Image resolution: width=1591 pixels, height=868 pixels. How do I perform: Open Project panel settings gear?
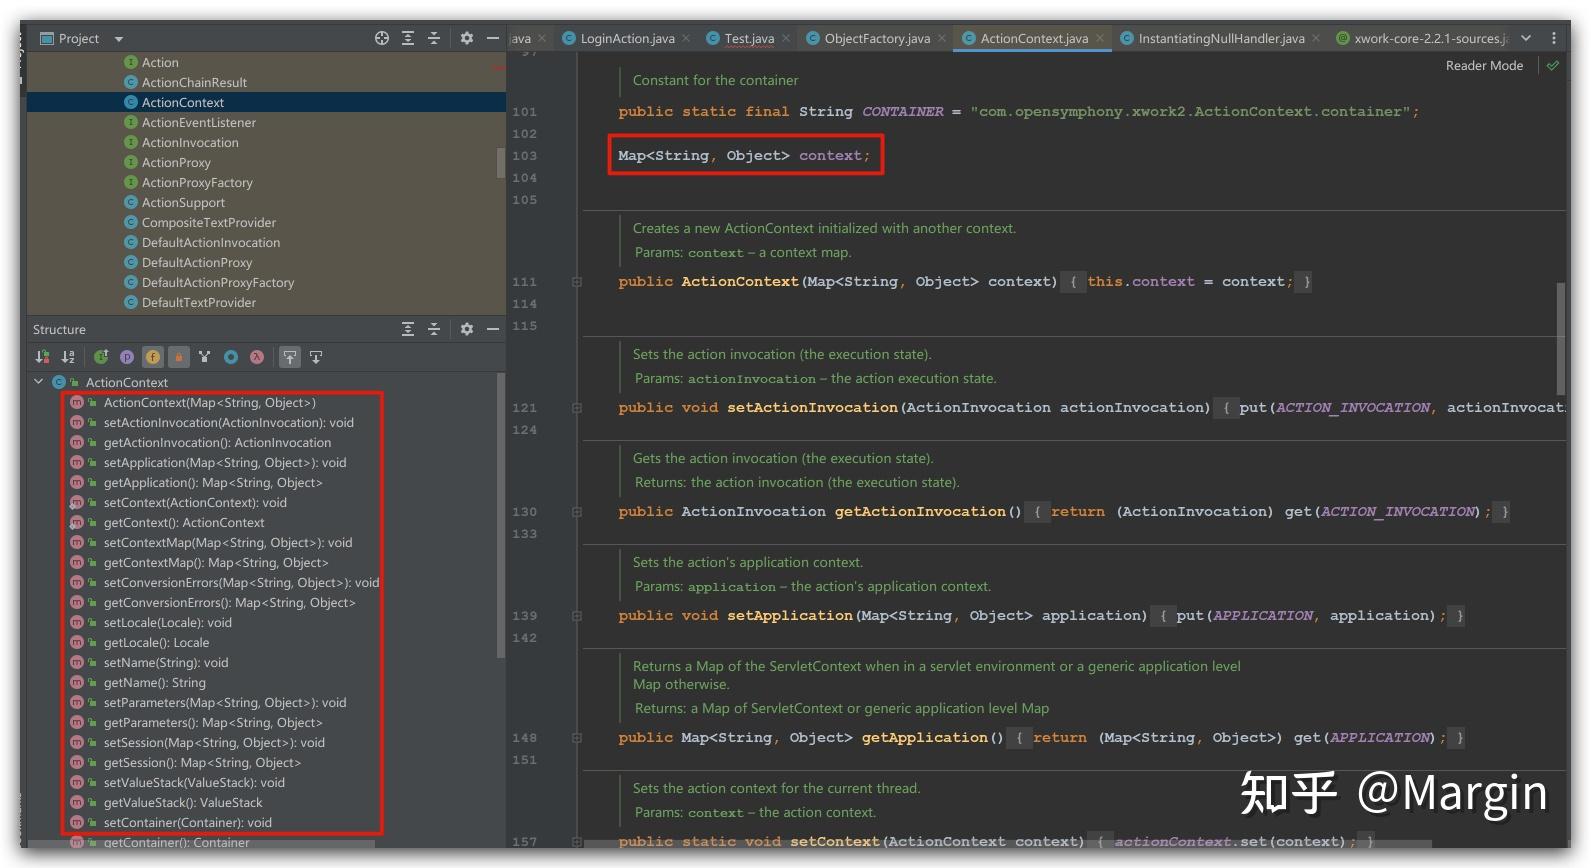coord(466,38)
